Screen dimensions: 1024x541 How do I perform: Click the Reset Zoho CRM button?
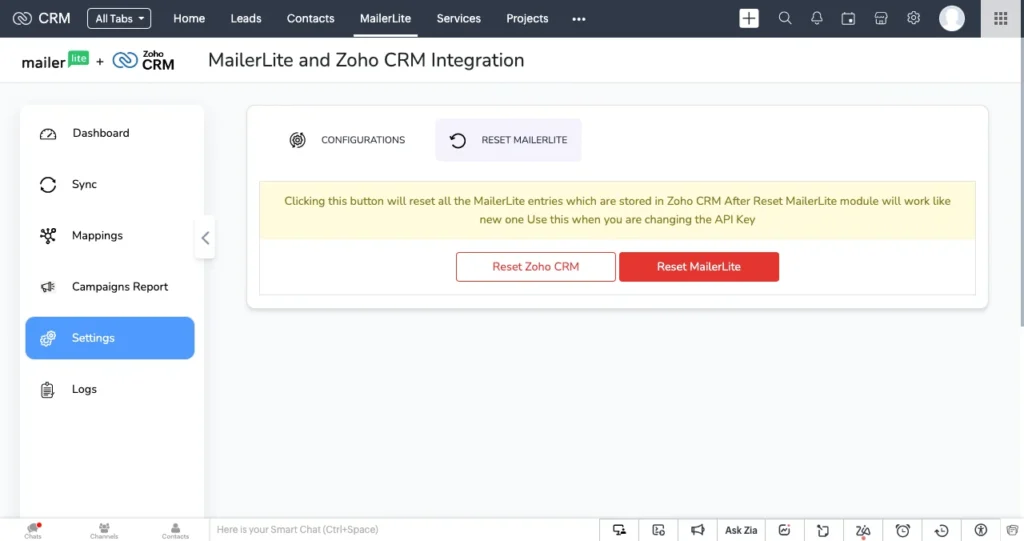(x=536, y=267)
